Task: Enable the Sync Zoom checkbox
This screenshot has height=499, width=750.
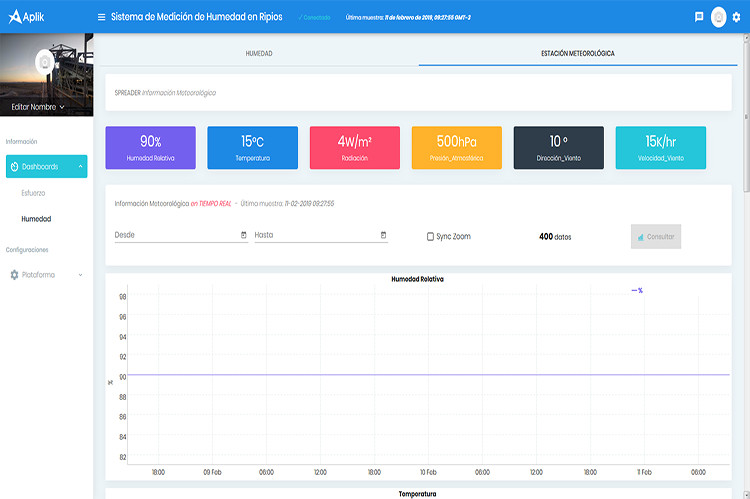Action: [x=430, y=237]
